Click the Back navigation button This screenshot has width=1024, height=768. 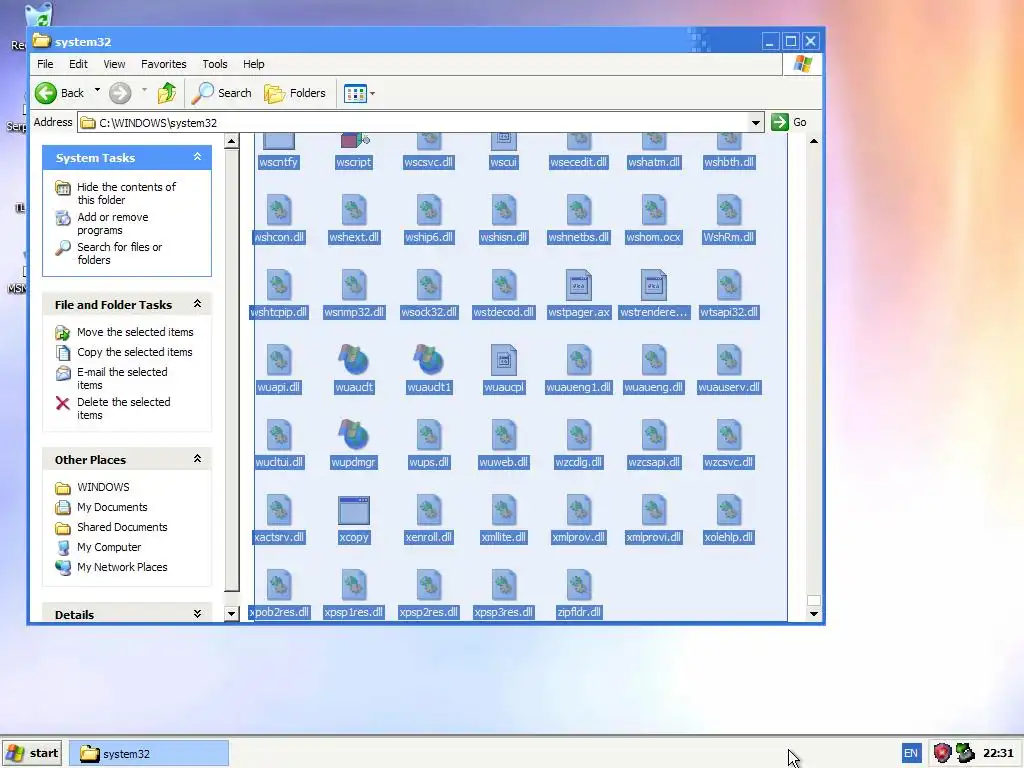[x=59, y=93]
